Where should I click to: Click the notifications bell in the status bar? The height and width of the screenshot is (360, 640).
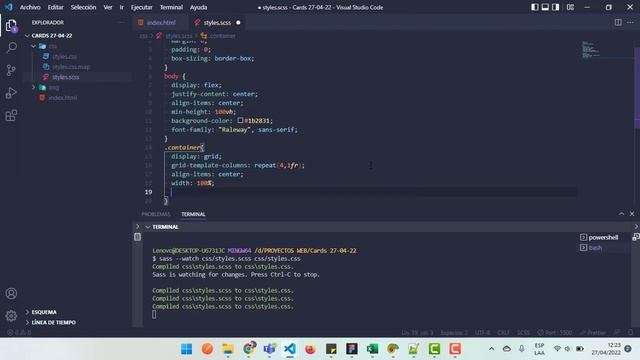click(x=630, y=333)
